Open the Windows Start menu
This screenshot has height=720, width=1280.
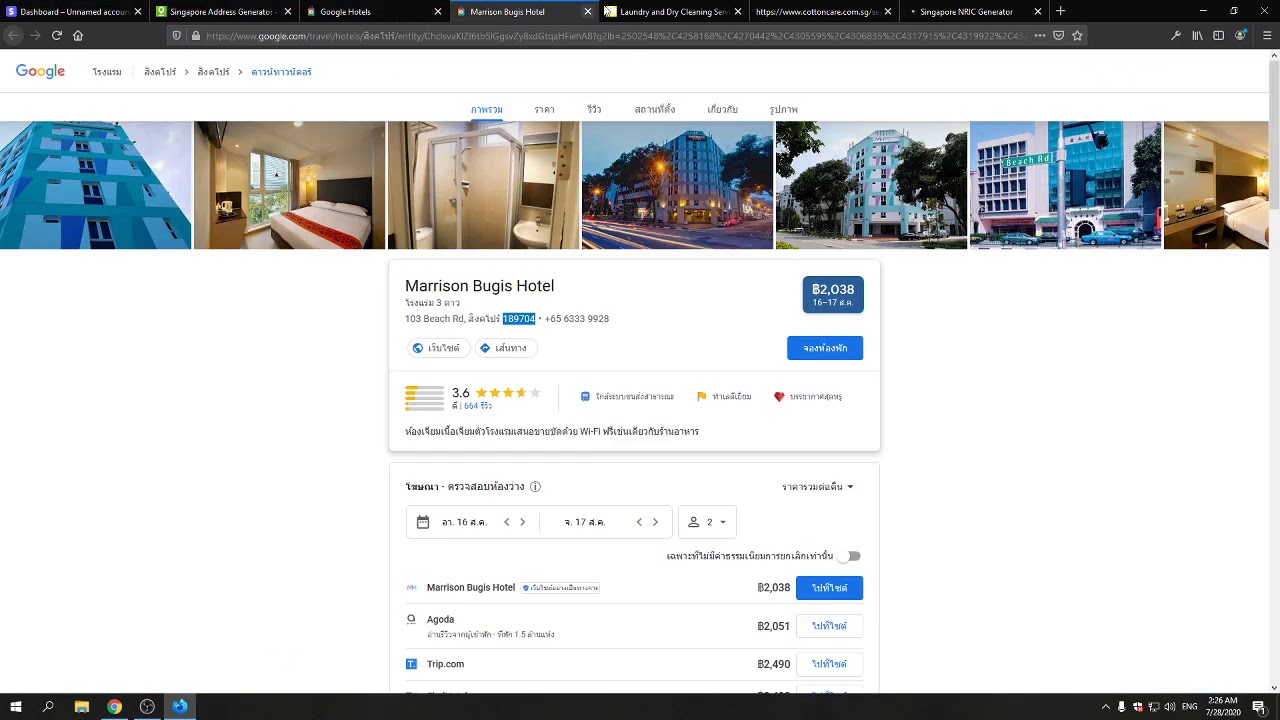(x=16, y=706)
